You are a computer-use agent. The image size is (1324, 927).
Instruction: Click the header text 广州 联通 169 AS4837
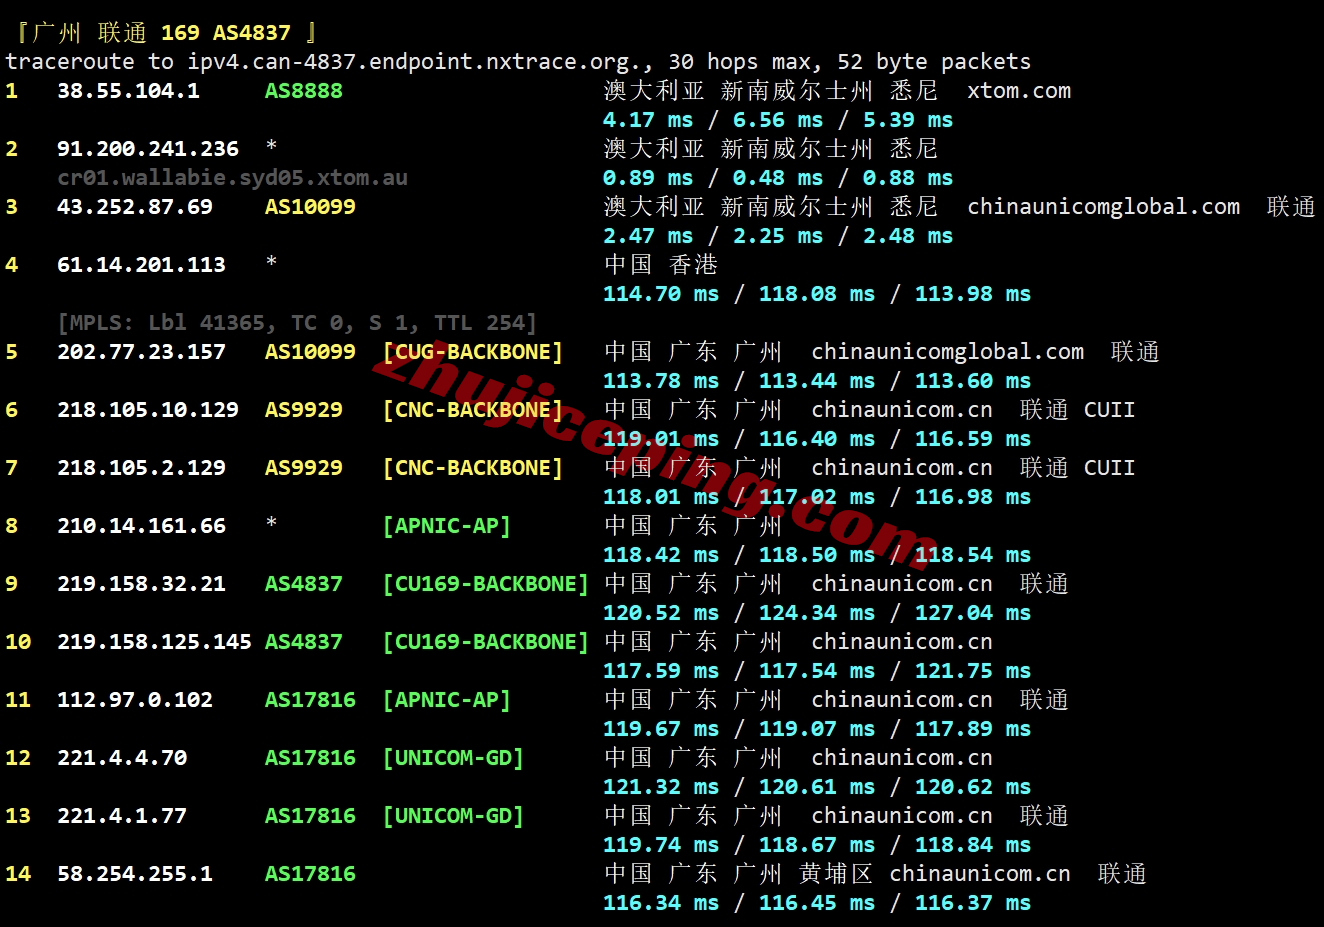[161, 33]
